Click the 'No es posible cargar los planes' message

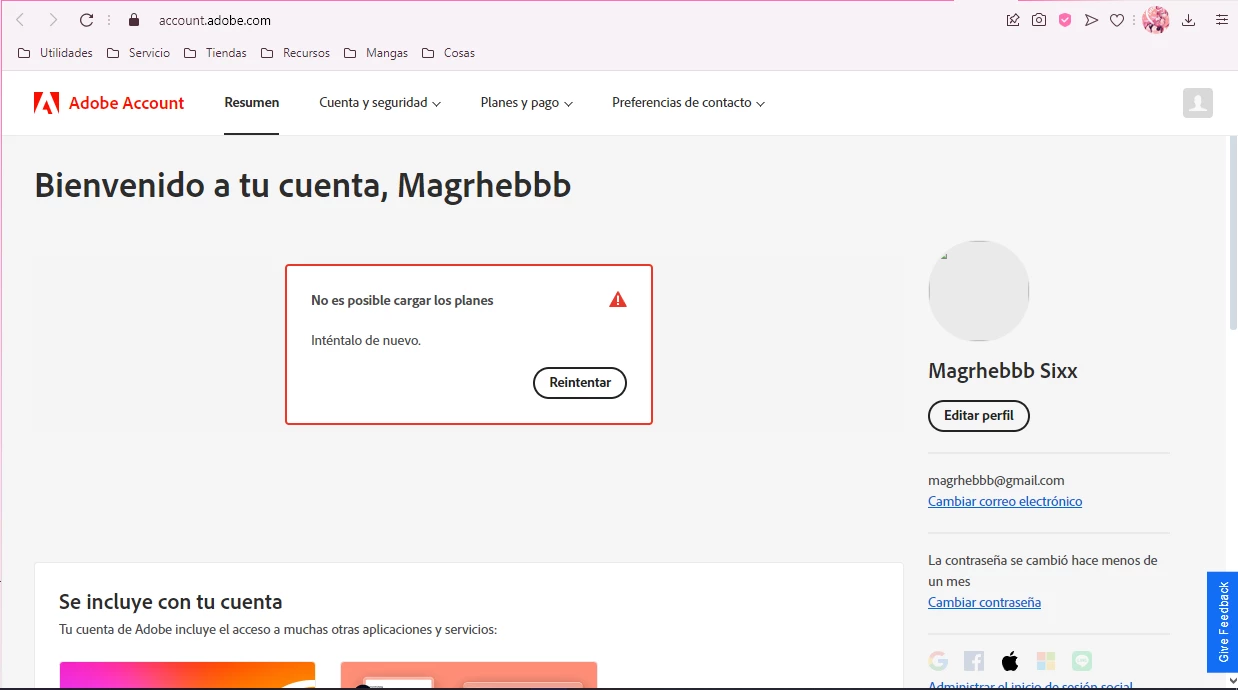coord(402,300)
